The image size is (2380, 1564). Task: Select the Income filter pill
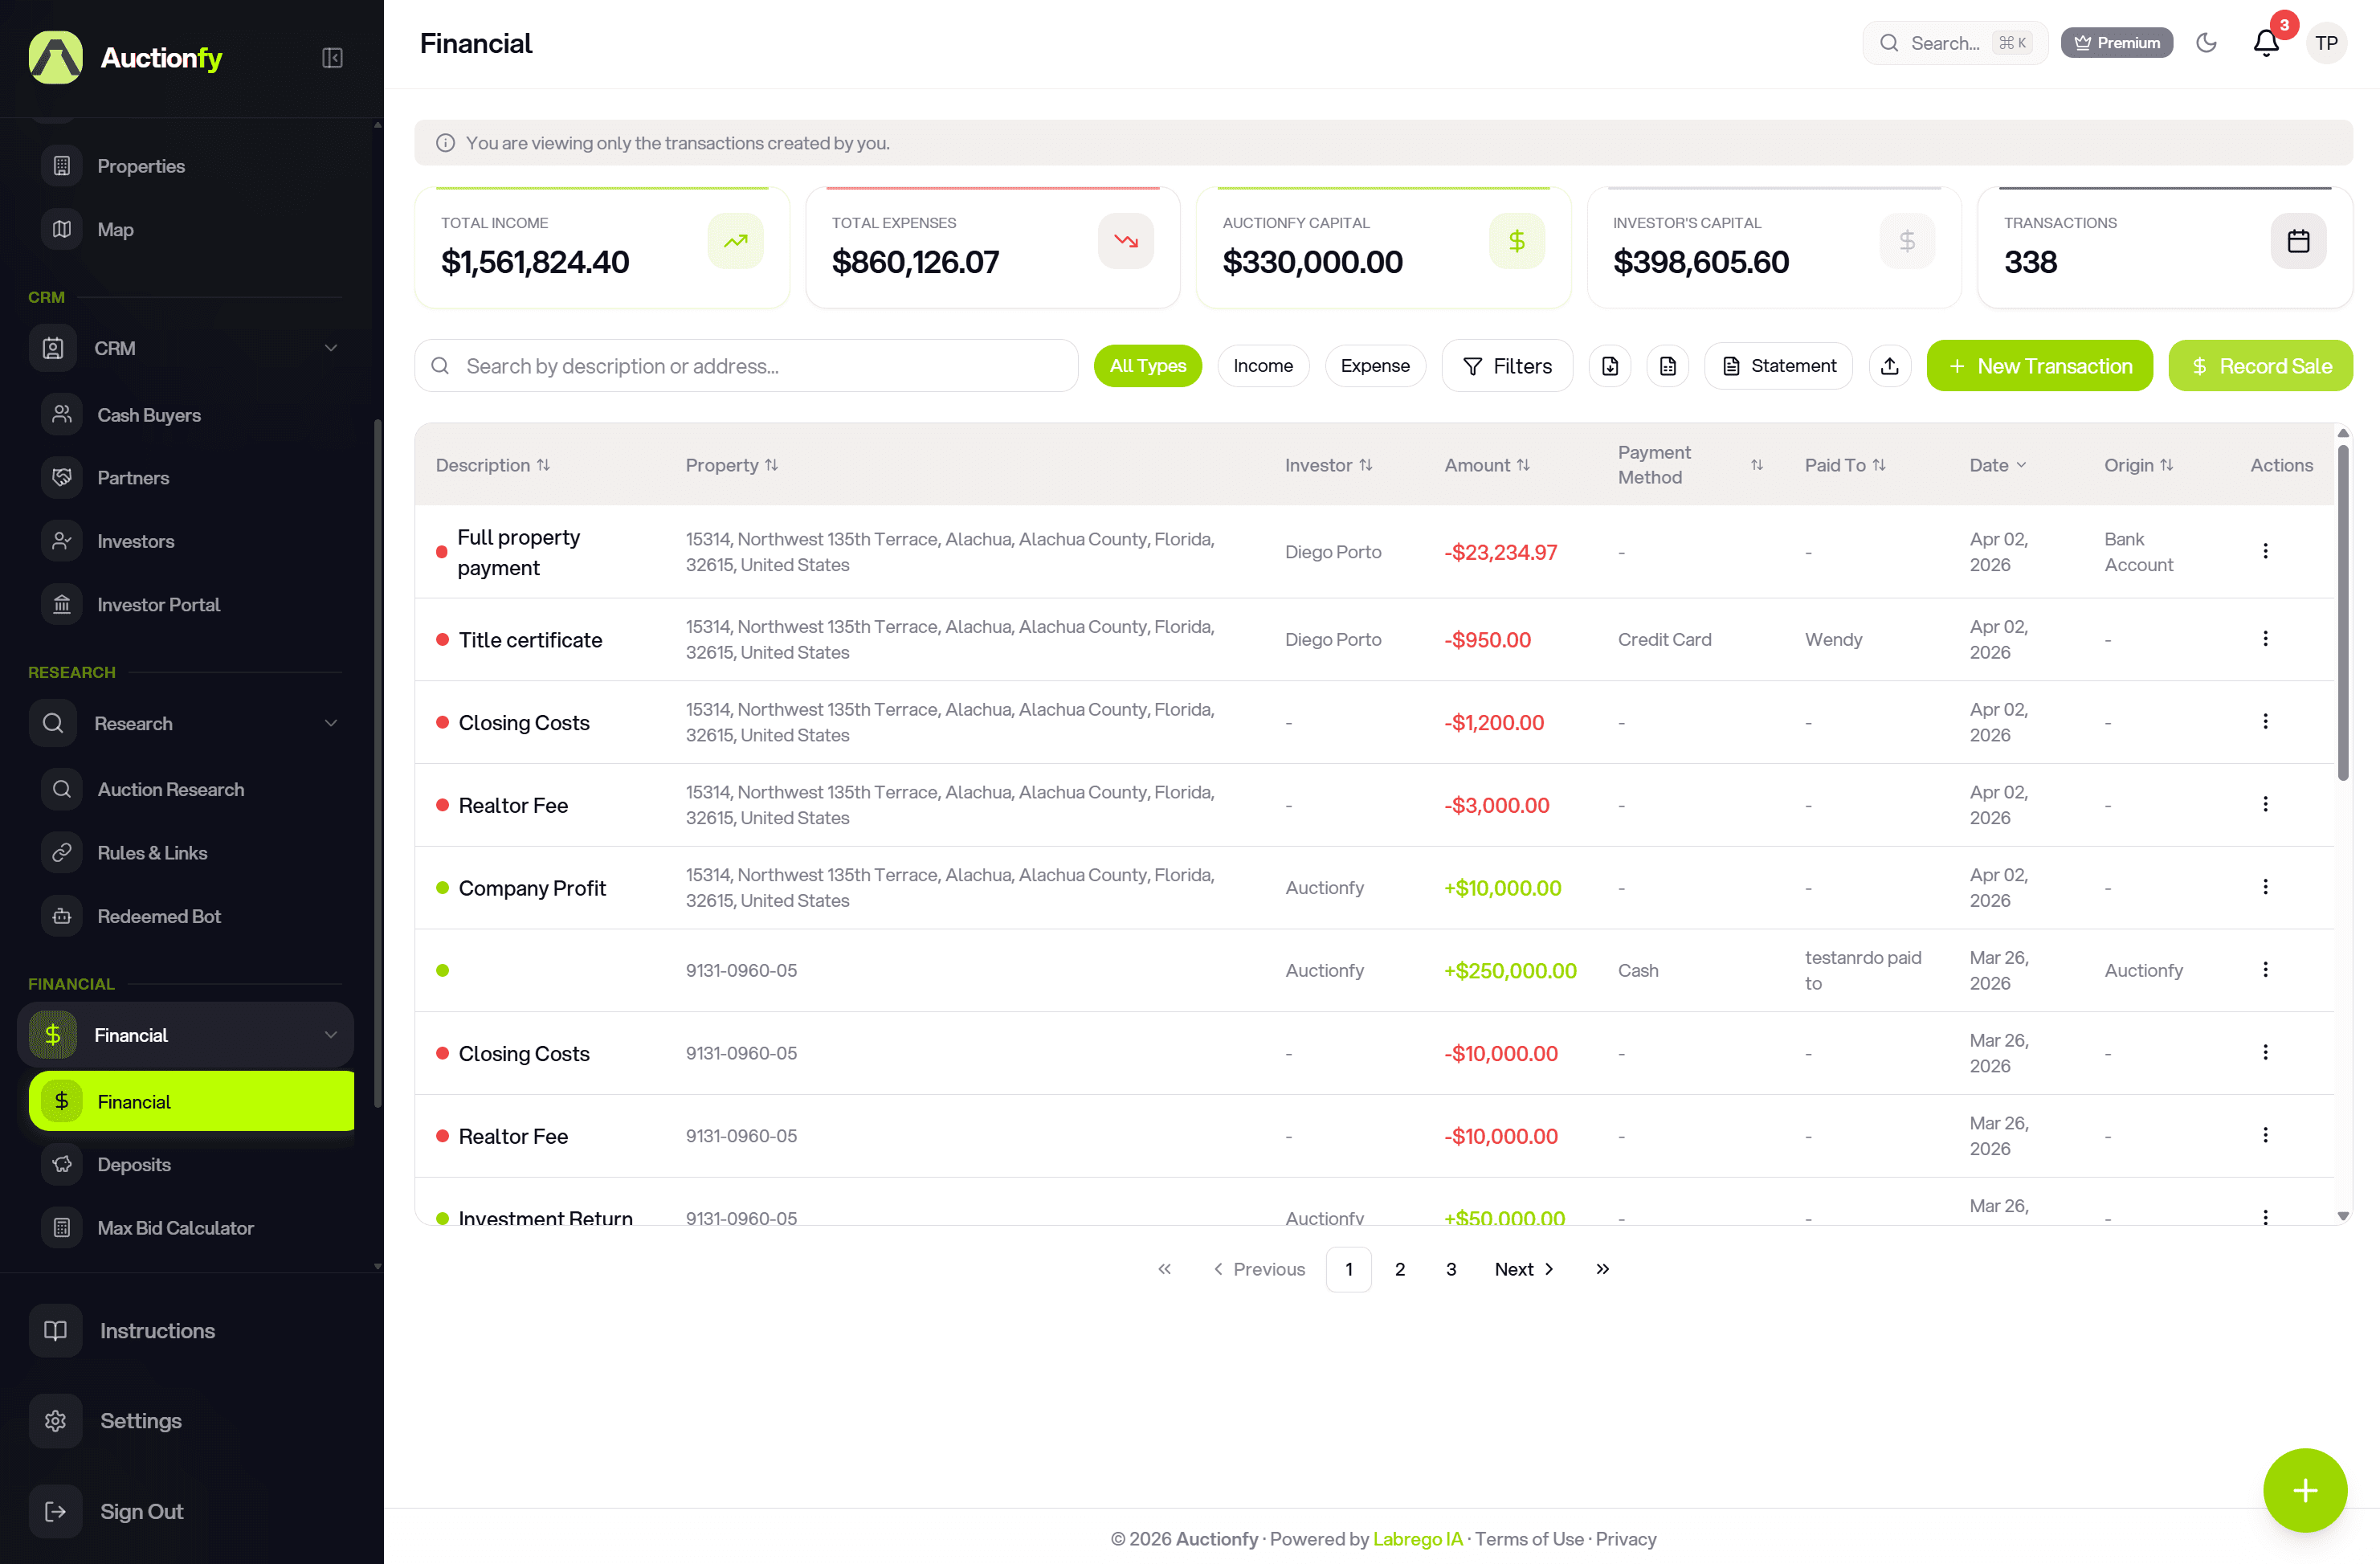1263,366
